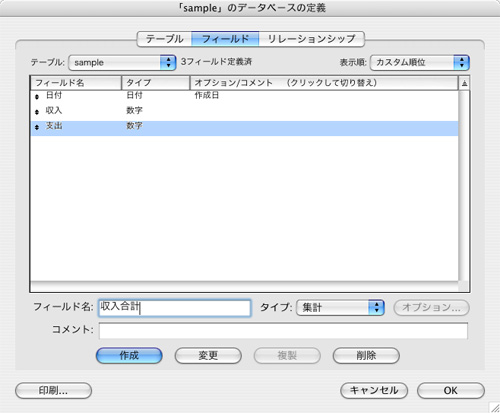
Task: Open the タイプ 集計 dropdown
Action: (340, 307)
